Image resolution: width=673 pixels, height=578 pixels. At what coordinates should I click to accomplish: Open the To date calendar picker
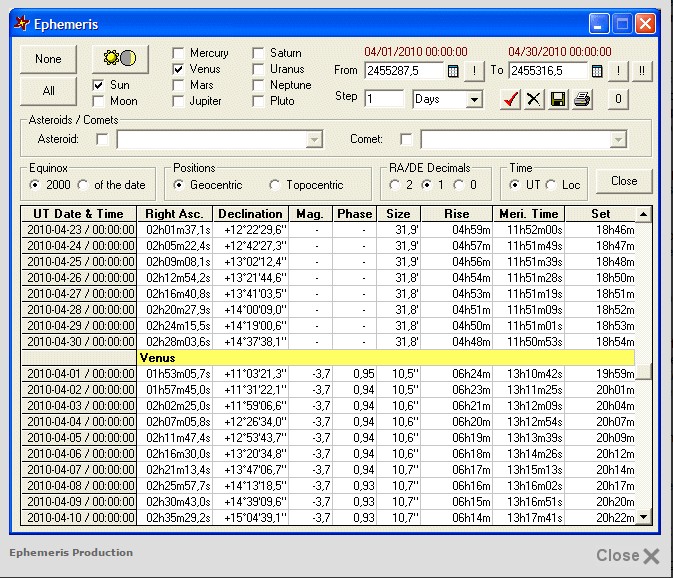coord(597,71)
